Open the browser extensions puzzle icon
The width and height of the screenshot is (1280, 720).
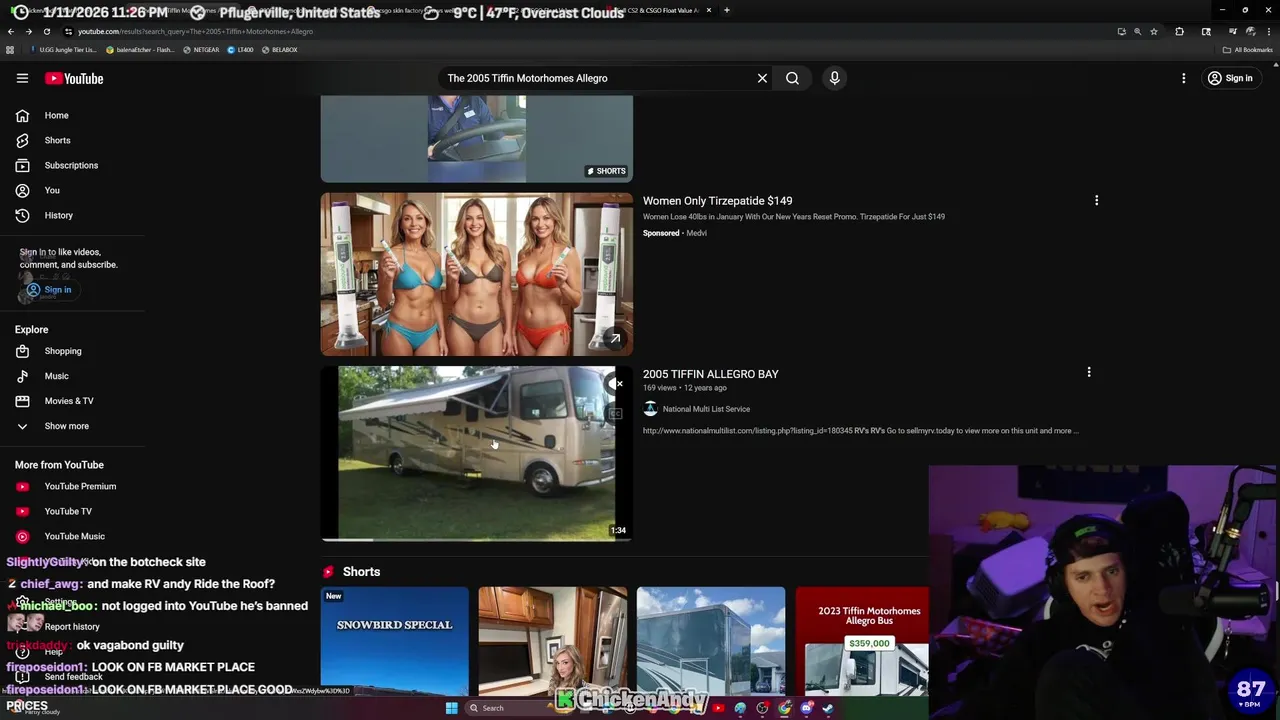[1179, 31]
